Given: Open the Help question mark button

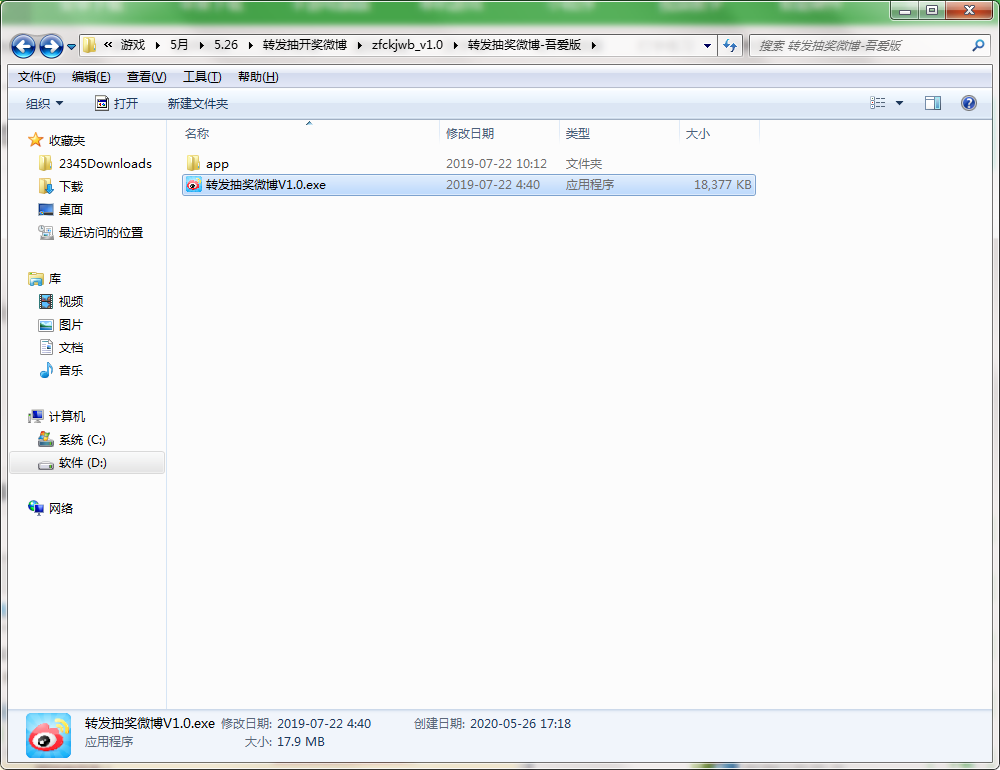Looking at the screenshot, I should coord(969,103).
